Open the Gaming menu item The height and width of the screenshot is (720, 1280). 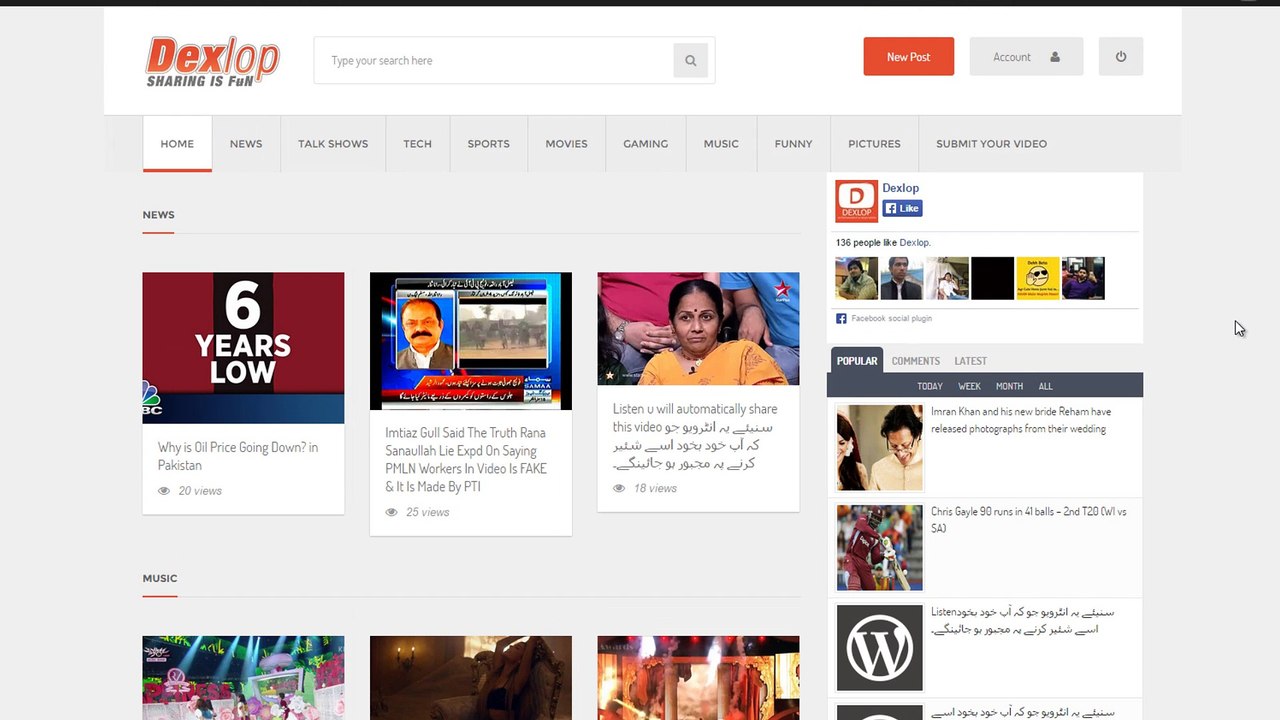(646, 144)
